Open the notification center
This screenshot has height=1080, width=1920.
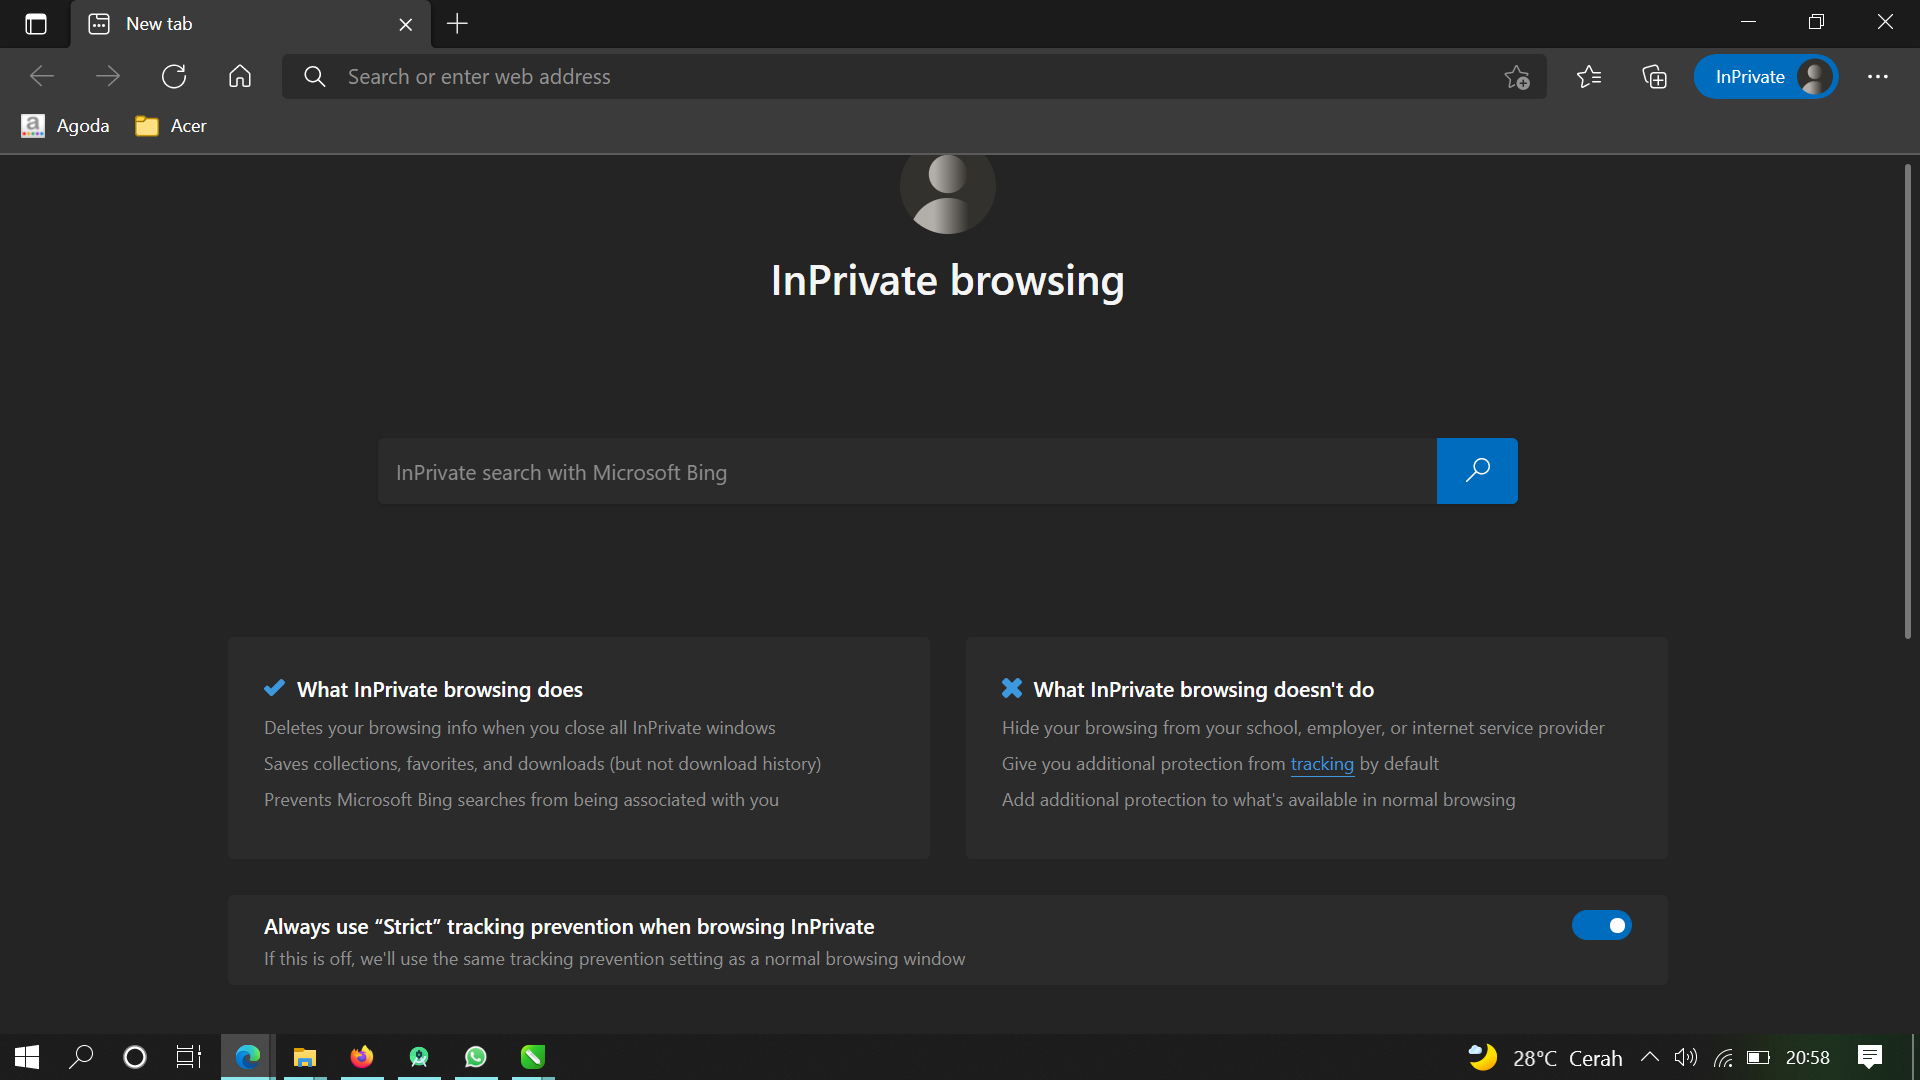pos(1869,1057)
